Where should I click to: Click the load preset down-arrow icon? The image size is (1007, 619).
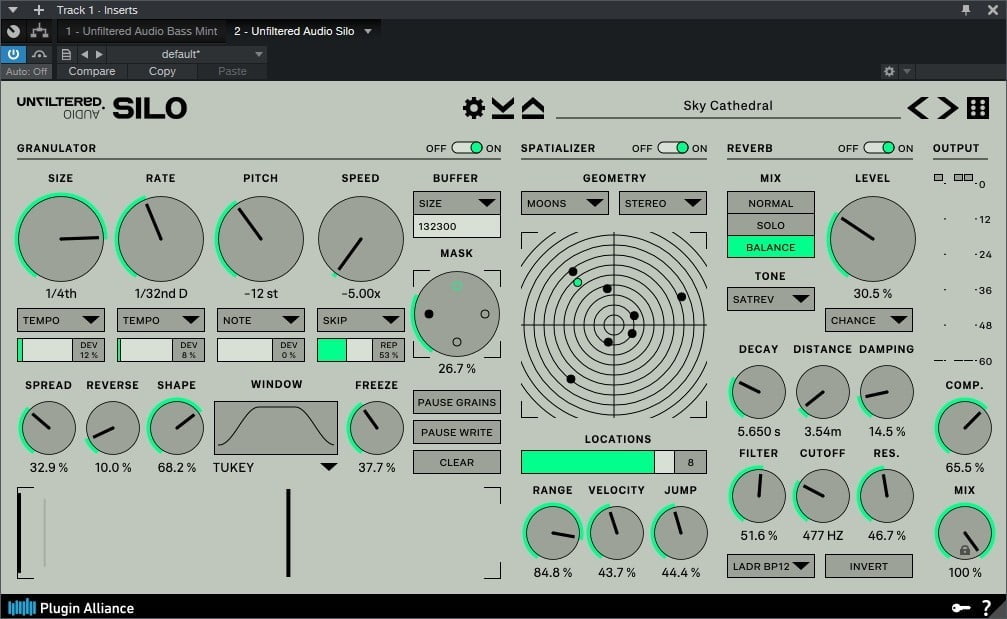click(x=503, y=108)
